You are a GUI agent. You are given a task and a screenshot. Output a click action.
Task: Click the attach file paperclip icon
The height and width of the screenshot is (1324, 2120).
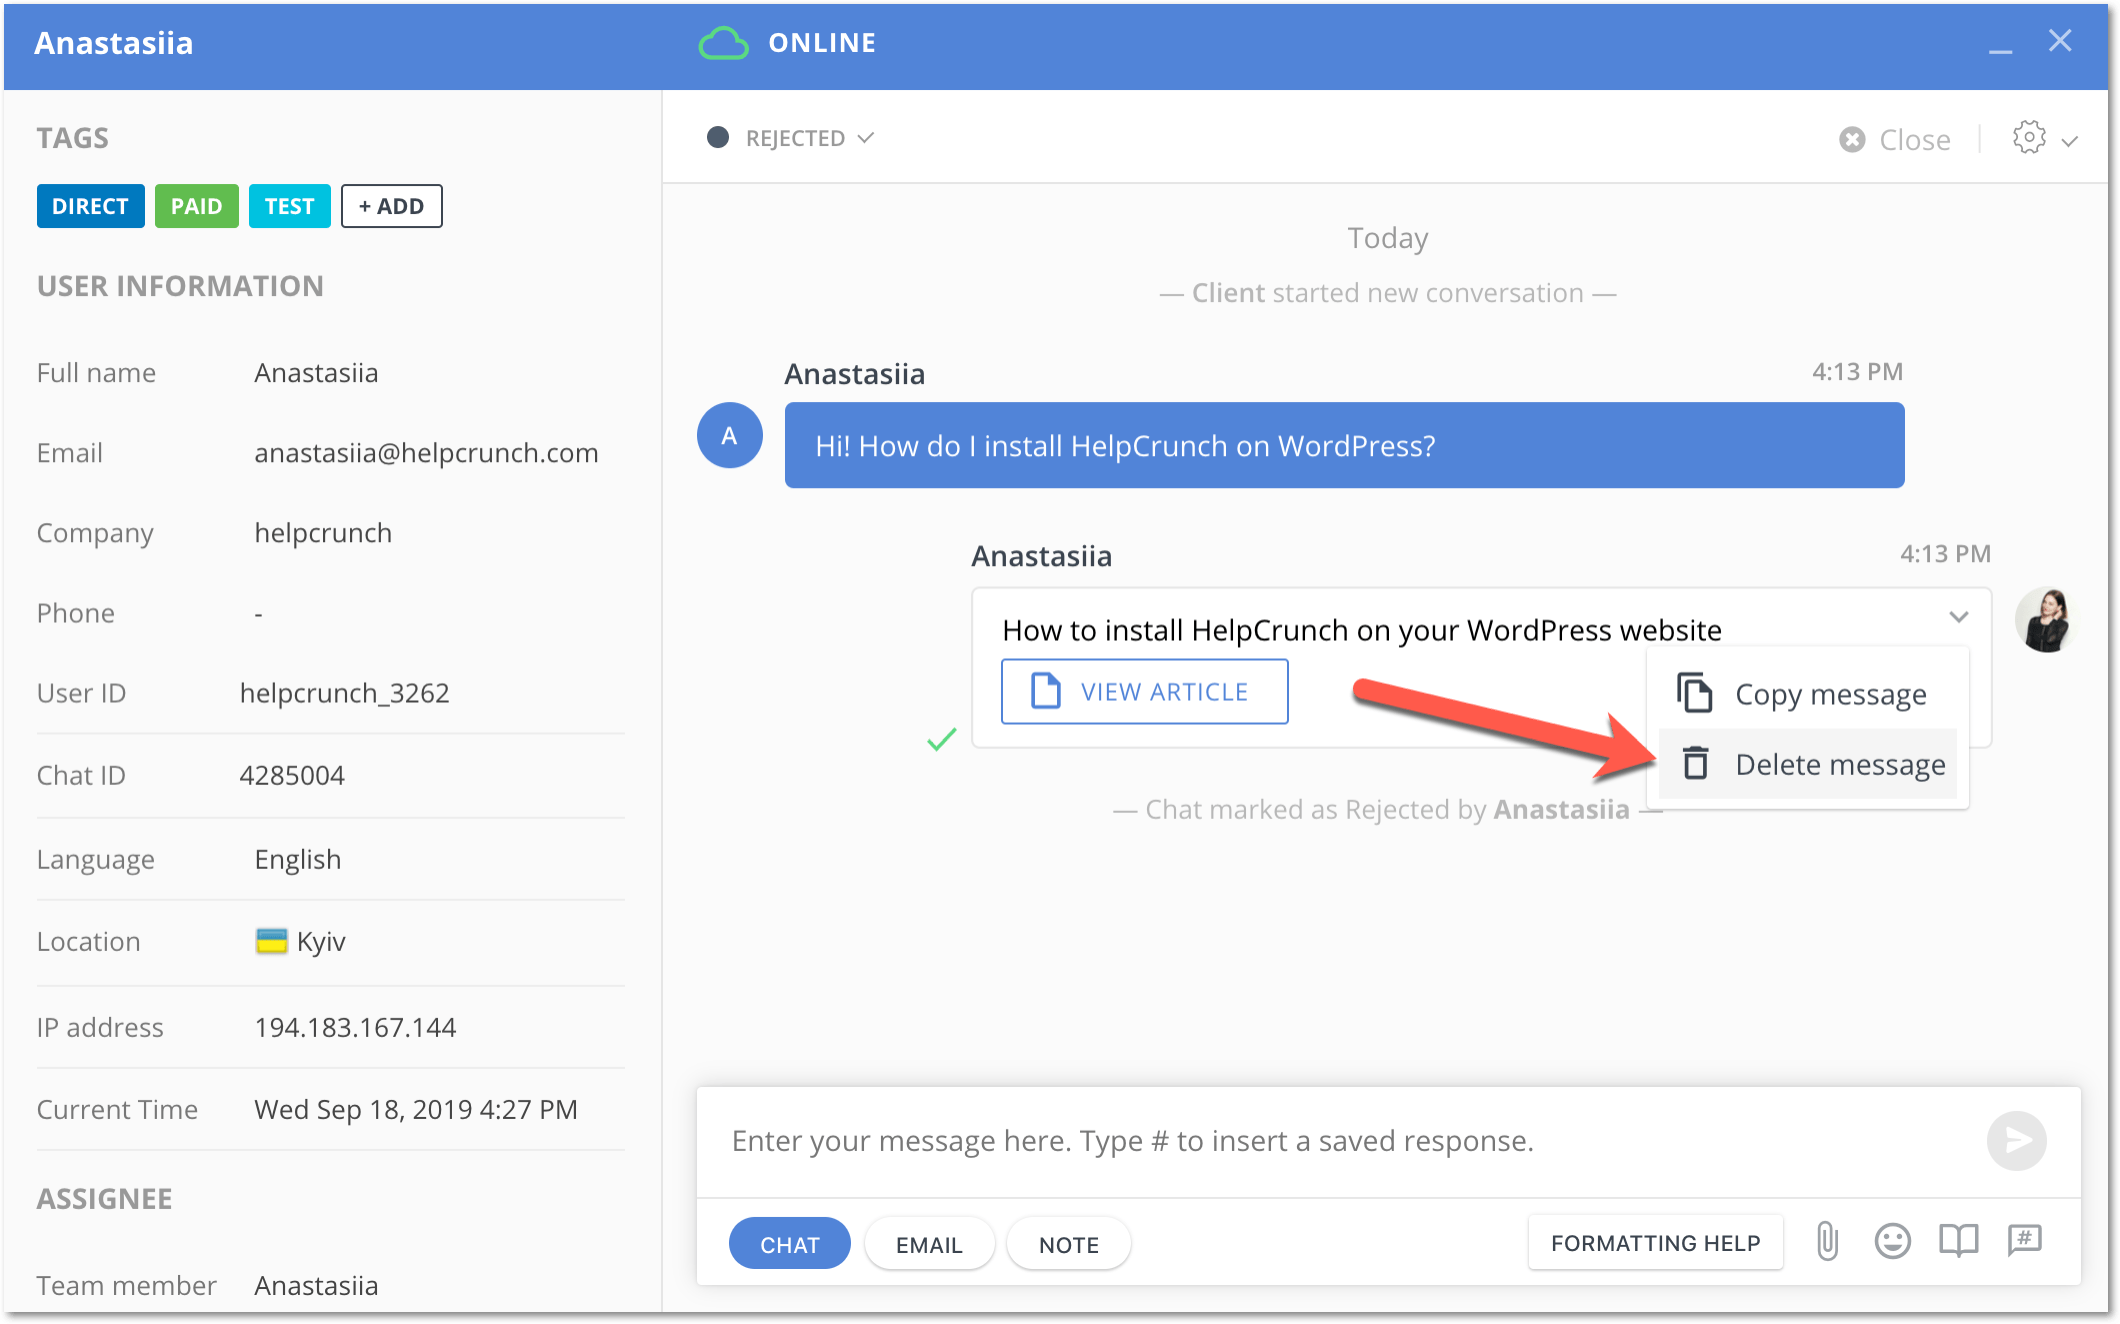(1827, 1241)
